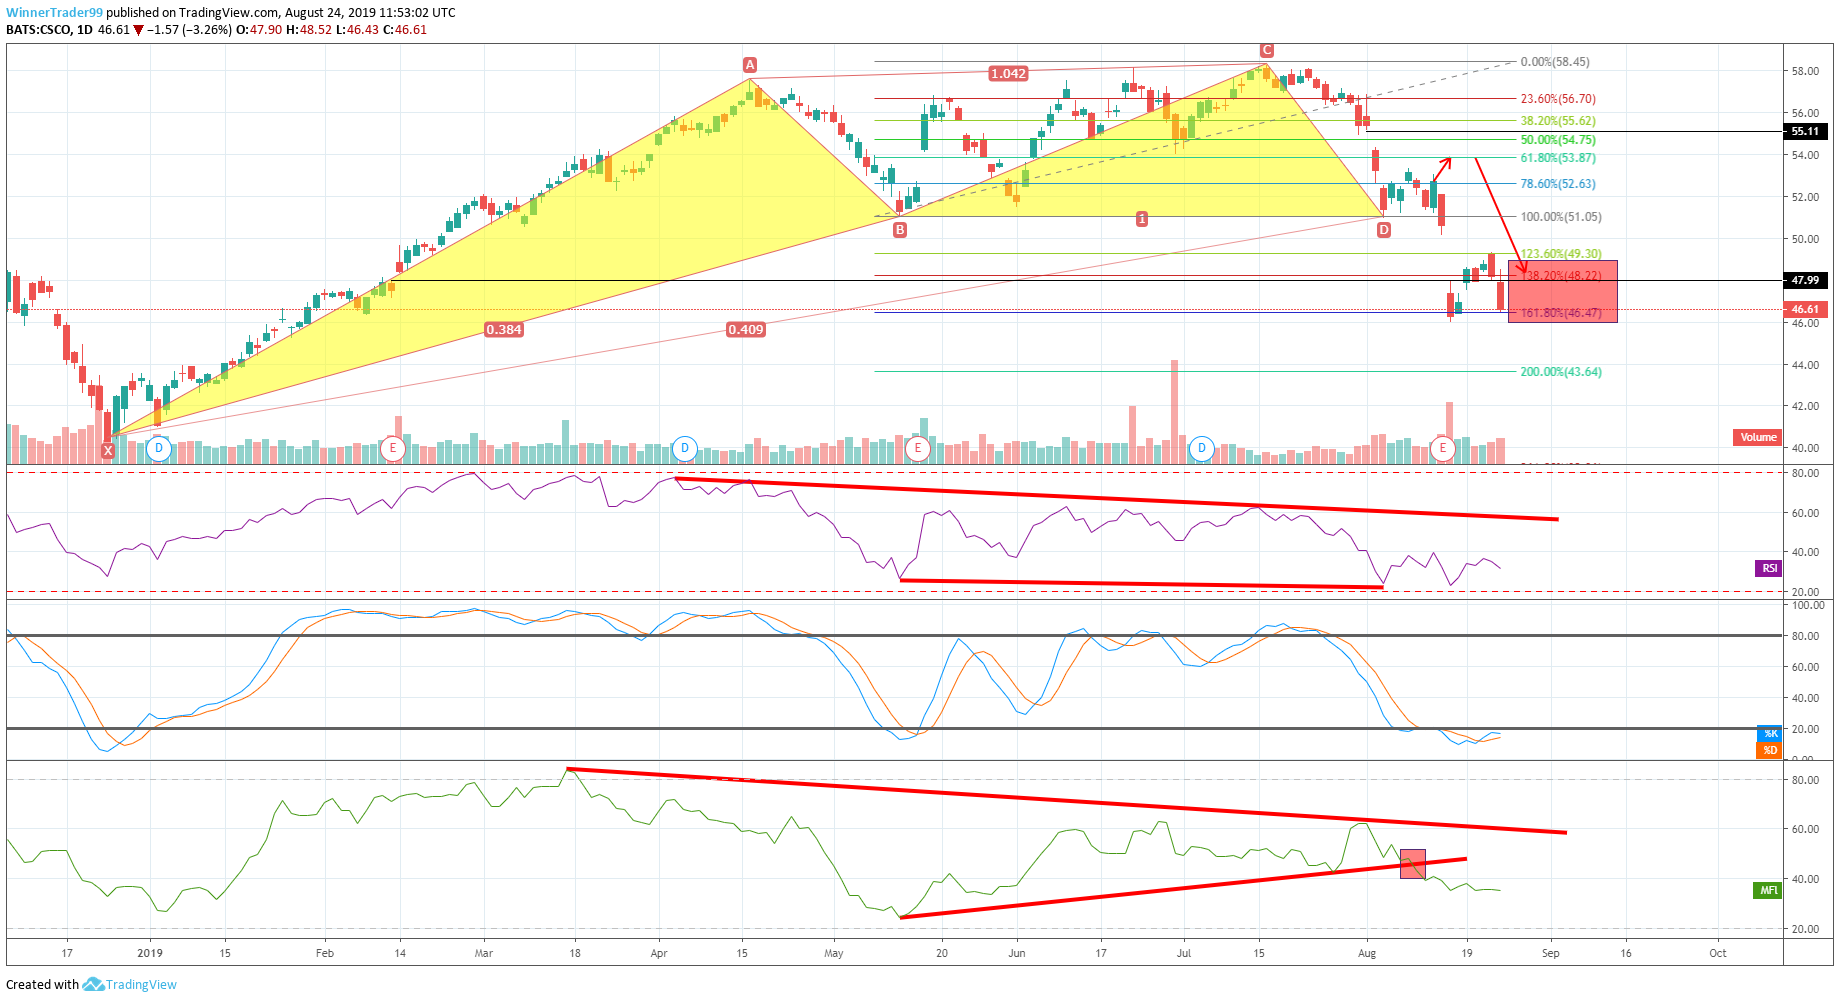The image size is (1840, 1002).
Task: Select the 23.60%(56.70) Fibonacci level label
Action: coord(1558,99)
